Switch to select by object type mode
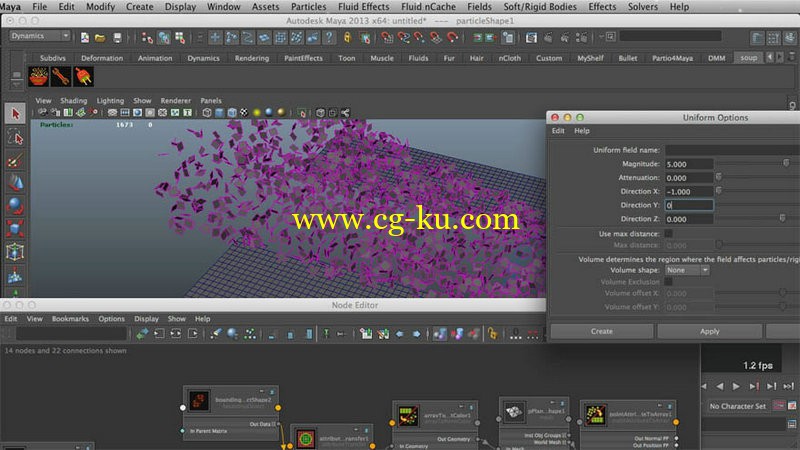This screenshot has height=450, width=800. point(164,37)
